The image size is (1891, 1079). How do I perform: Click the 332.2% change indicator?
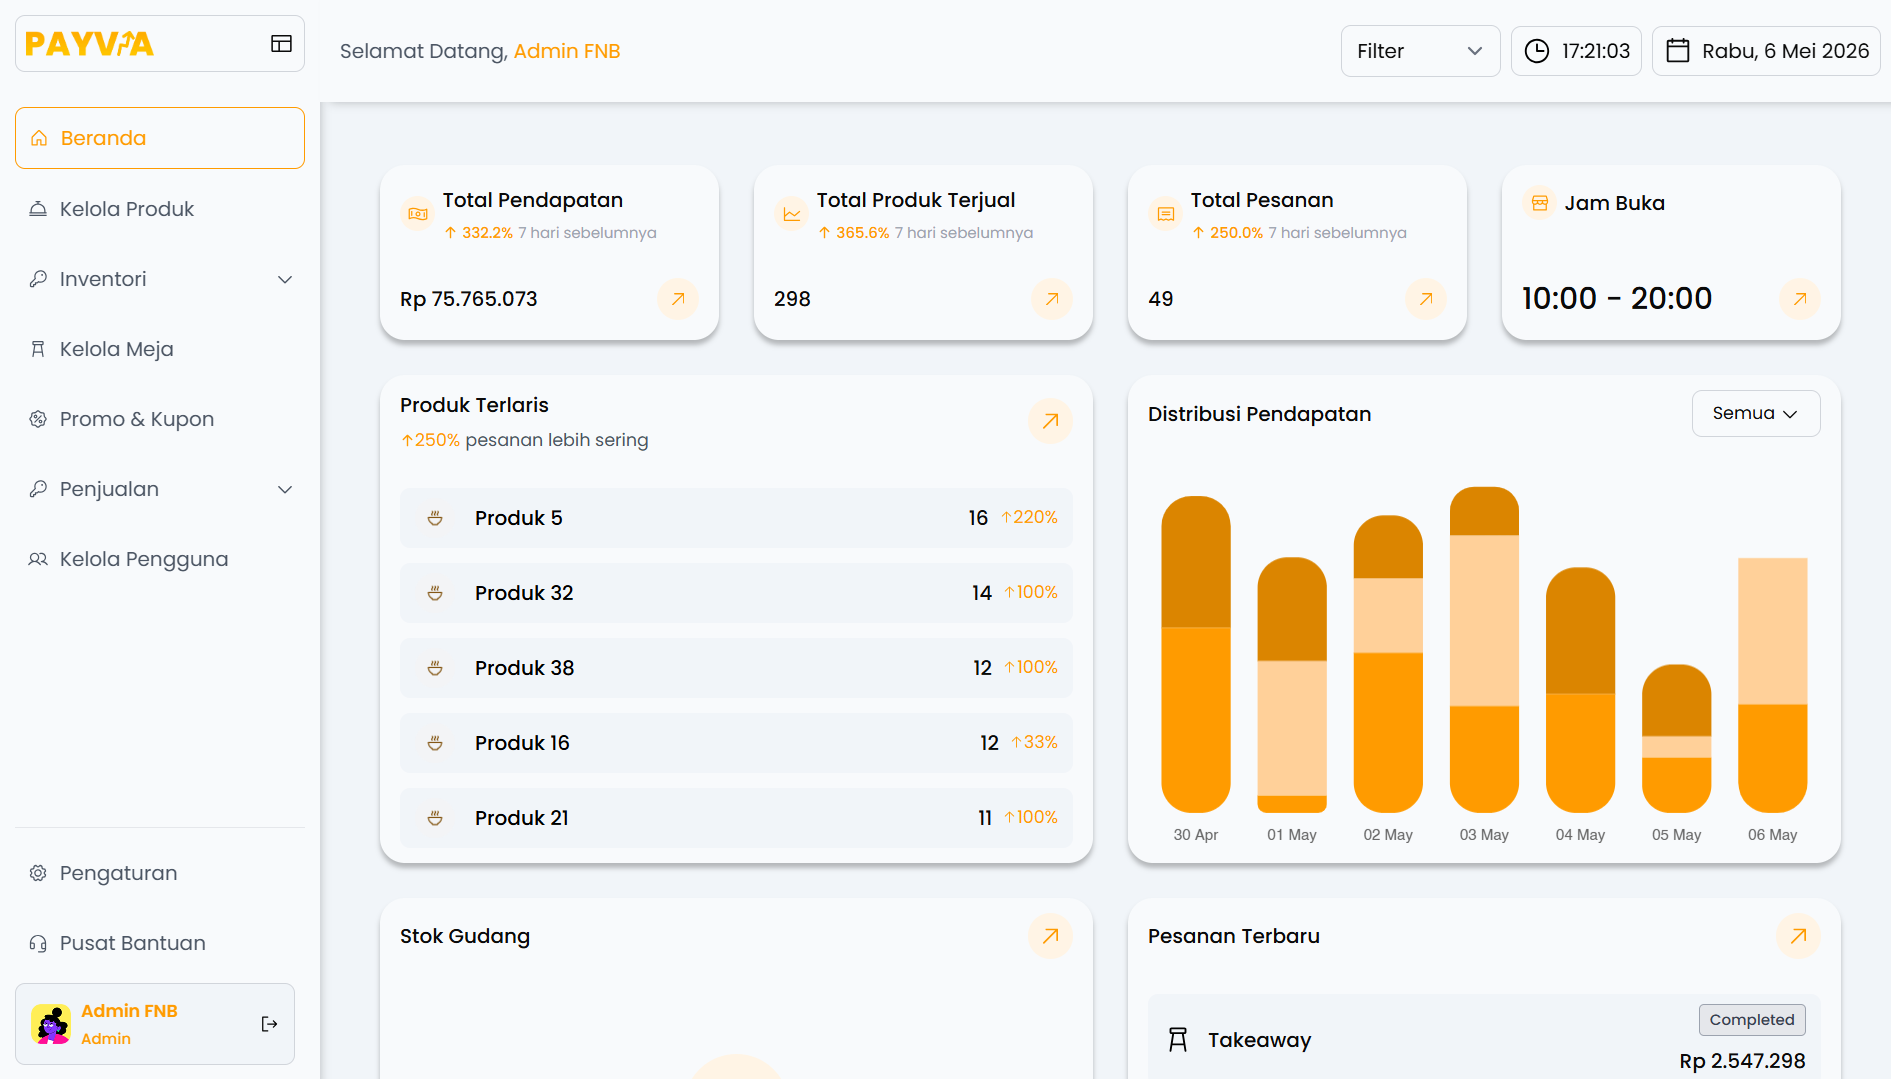pos(479,233)
